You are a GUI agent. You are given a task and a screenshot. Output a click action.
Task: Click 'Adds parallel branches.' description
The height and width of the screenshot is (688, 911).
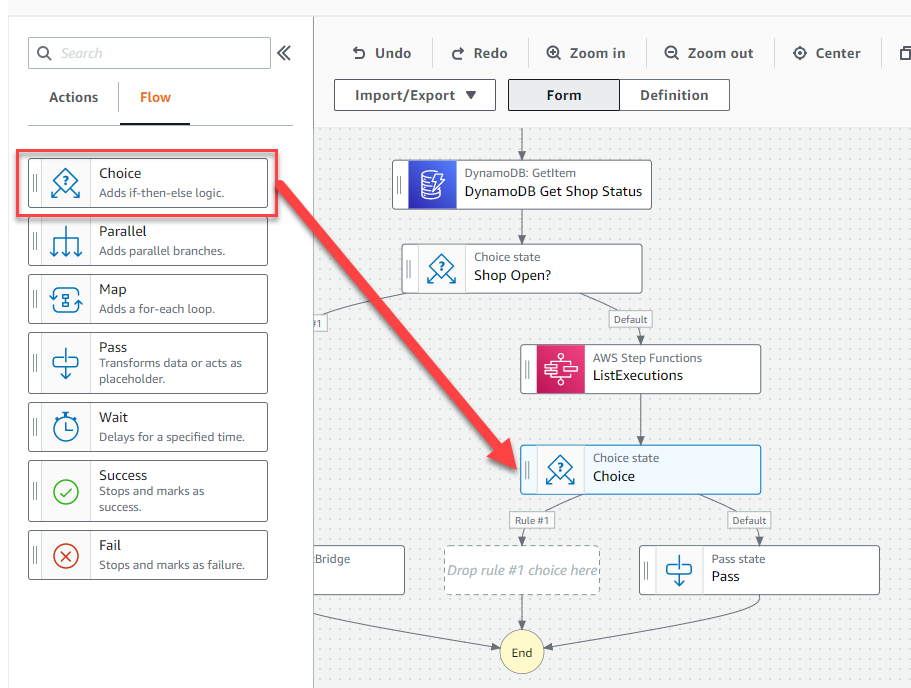tap(162, 251)
